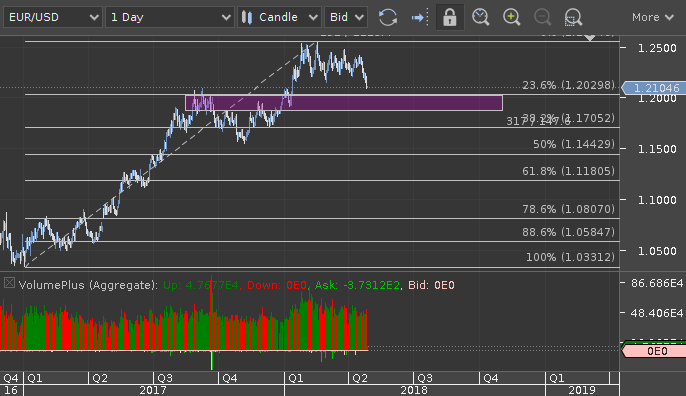Click the zoom to area magnifier icon
The width and height of the screenshot is (686, 396).
(x=573, y=18)
